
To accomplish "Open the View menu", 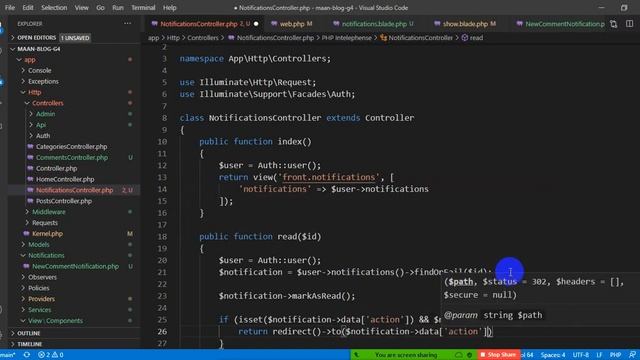I will pyautogui.click(x=81, y=8).
